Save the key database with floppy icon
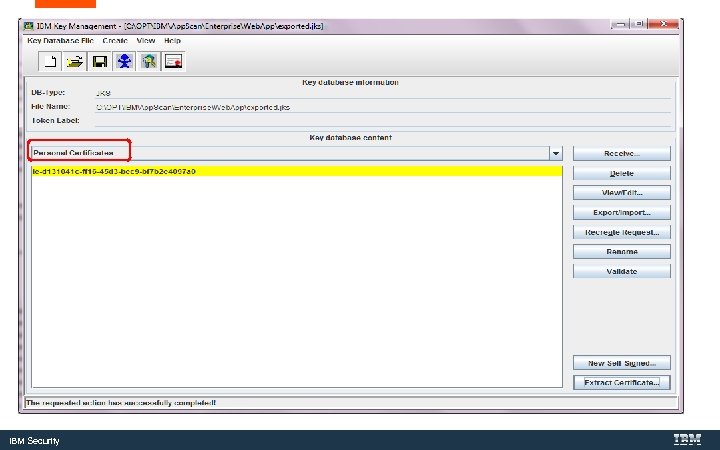The width and height of the screenshot is (720, 450). 100,61
